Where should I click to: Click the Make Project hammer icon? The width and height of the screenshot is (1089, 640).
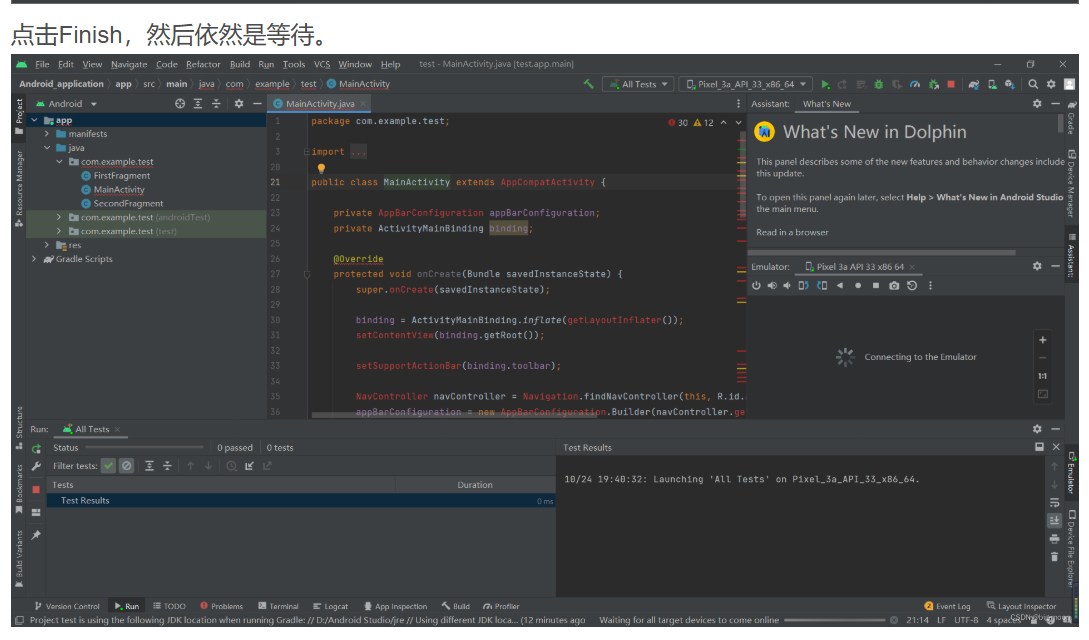pyautogui.click(x=588, y=84)
